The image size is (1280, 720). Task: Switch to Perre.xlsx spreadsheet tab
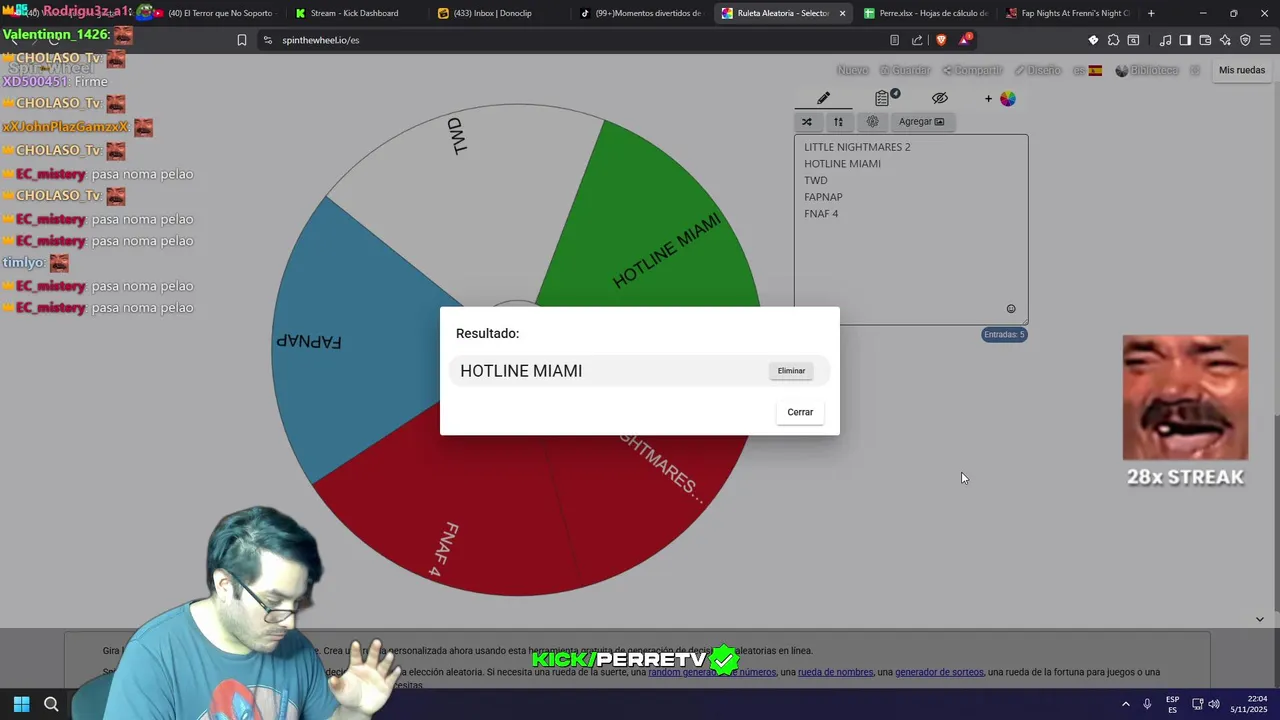[x=925, y=13]
